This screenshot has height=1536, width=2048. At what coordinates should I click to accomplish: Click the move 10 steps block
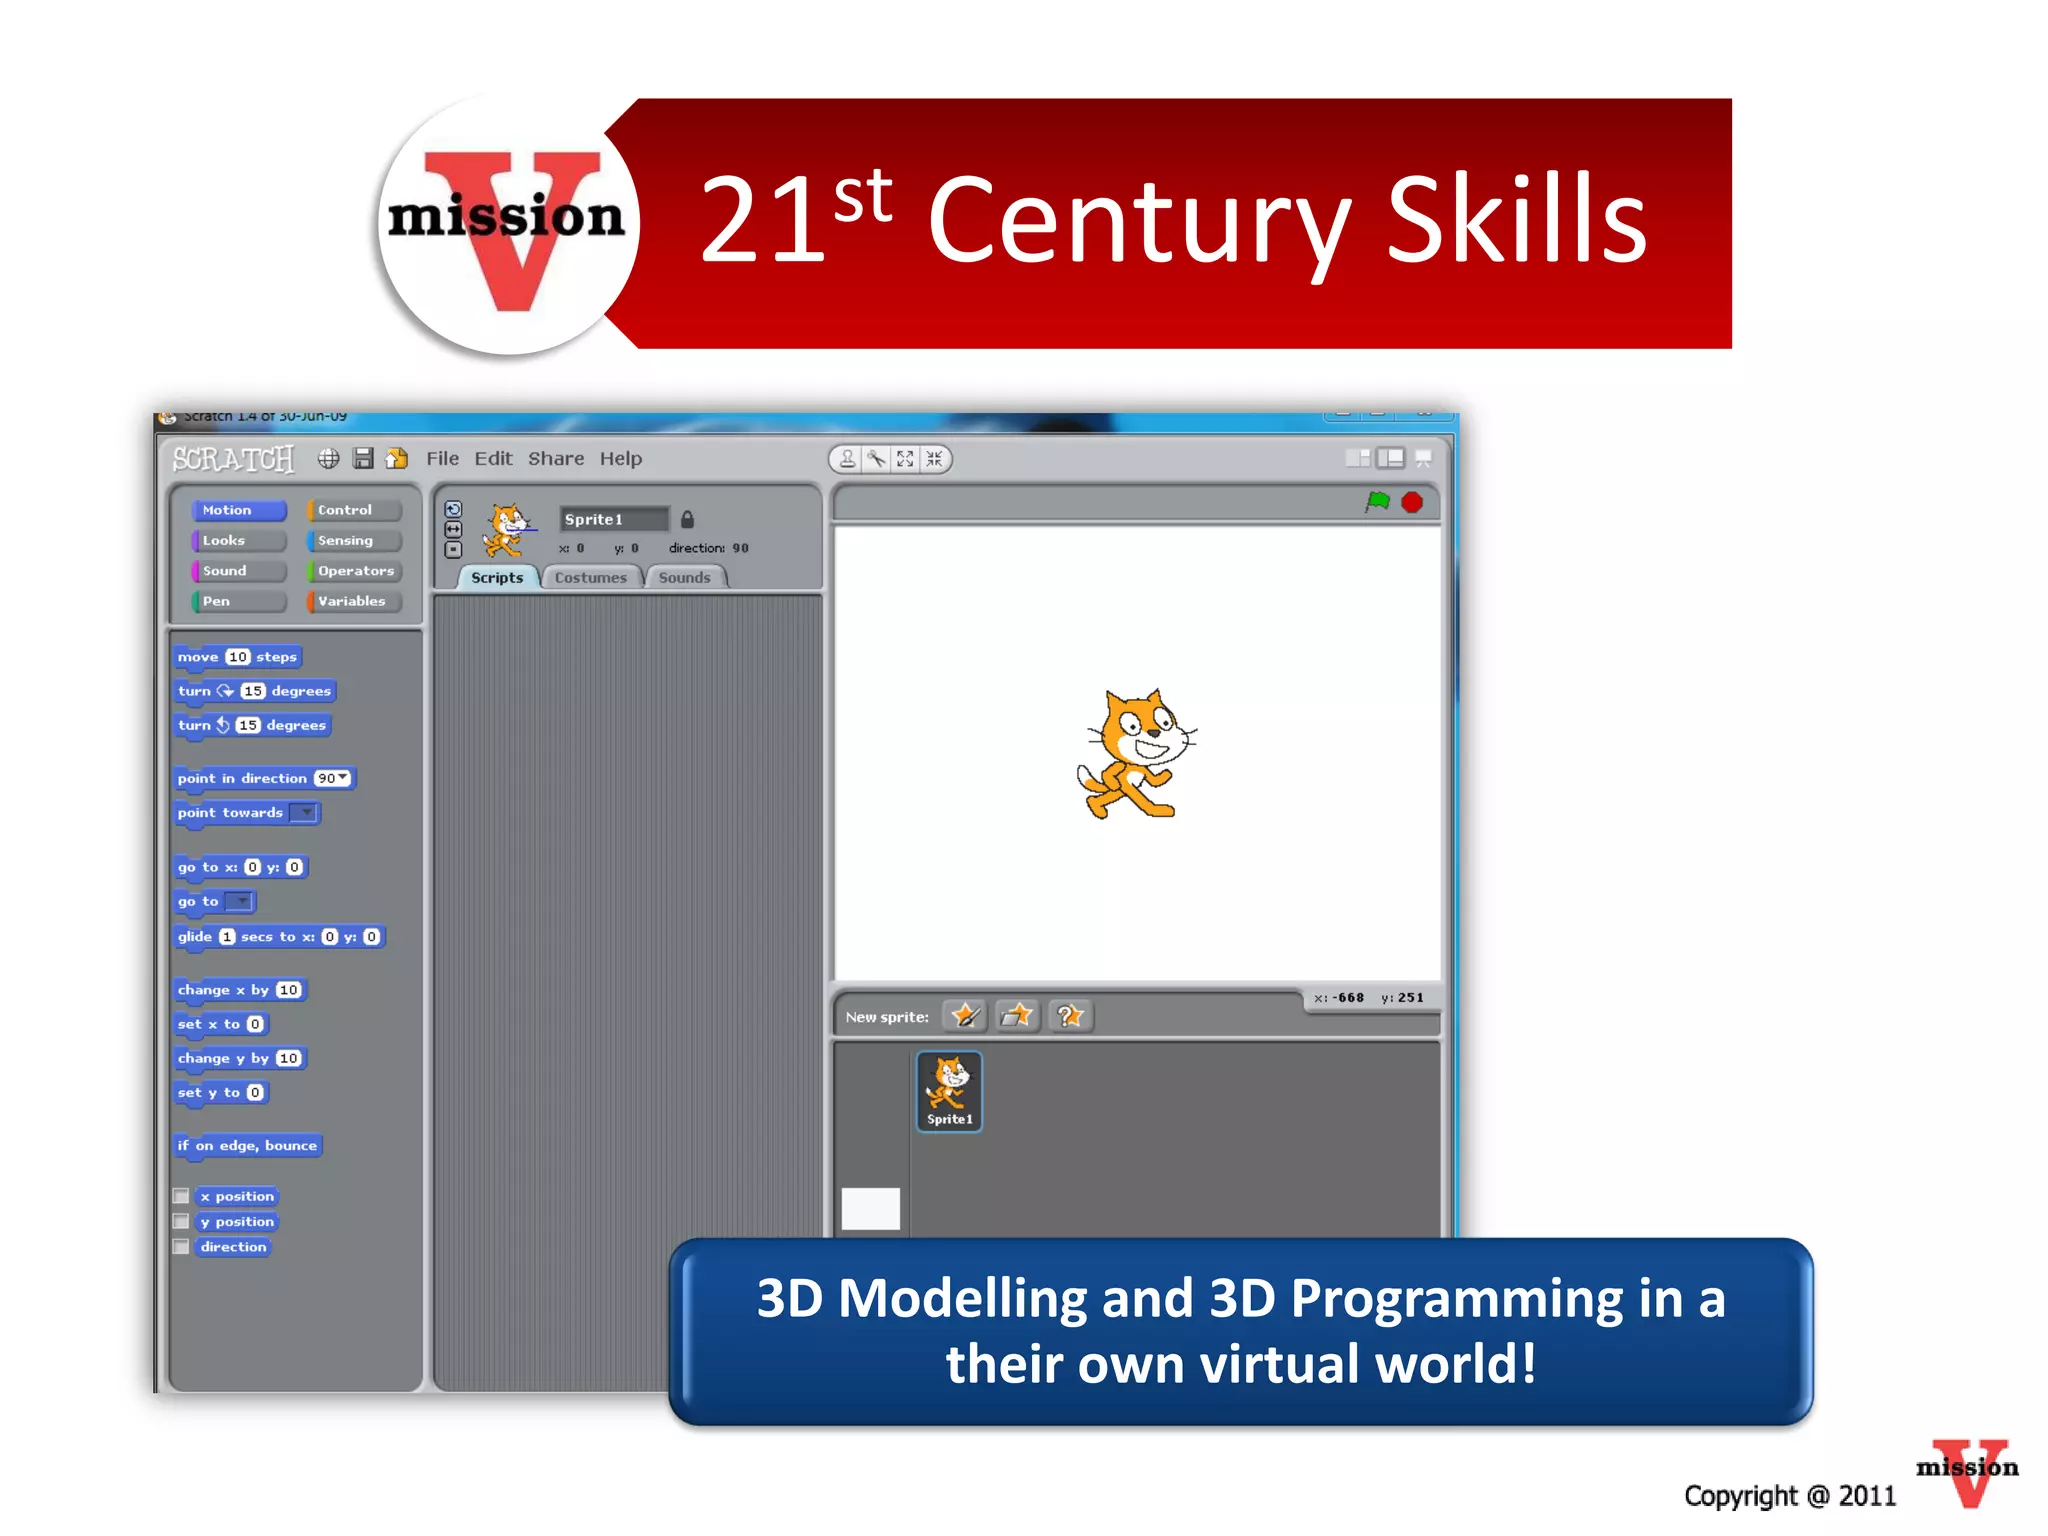tap(237, 657)
